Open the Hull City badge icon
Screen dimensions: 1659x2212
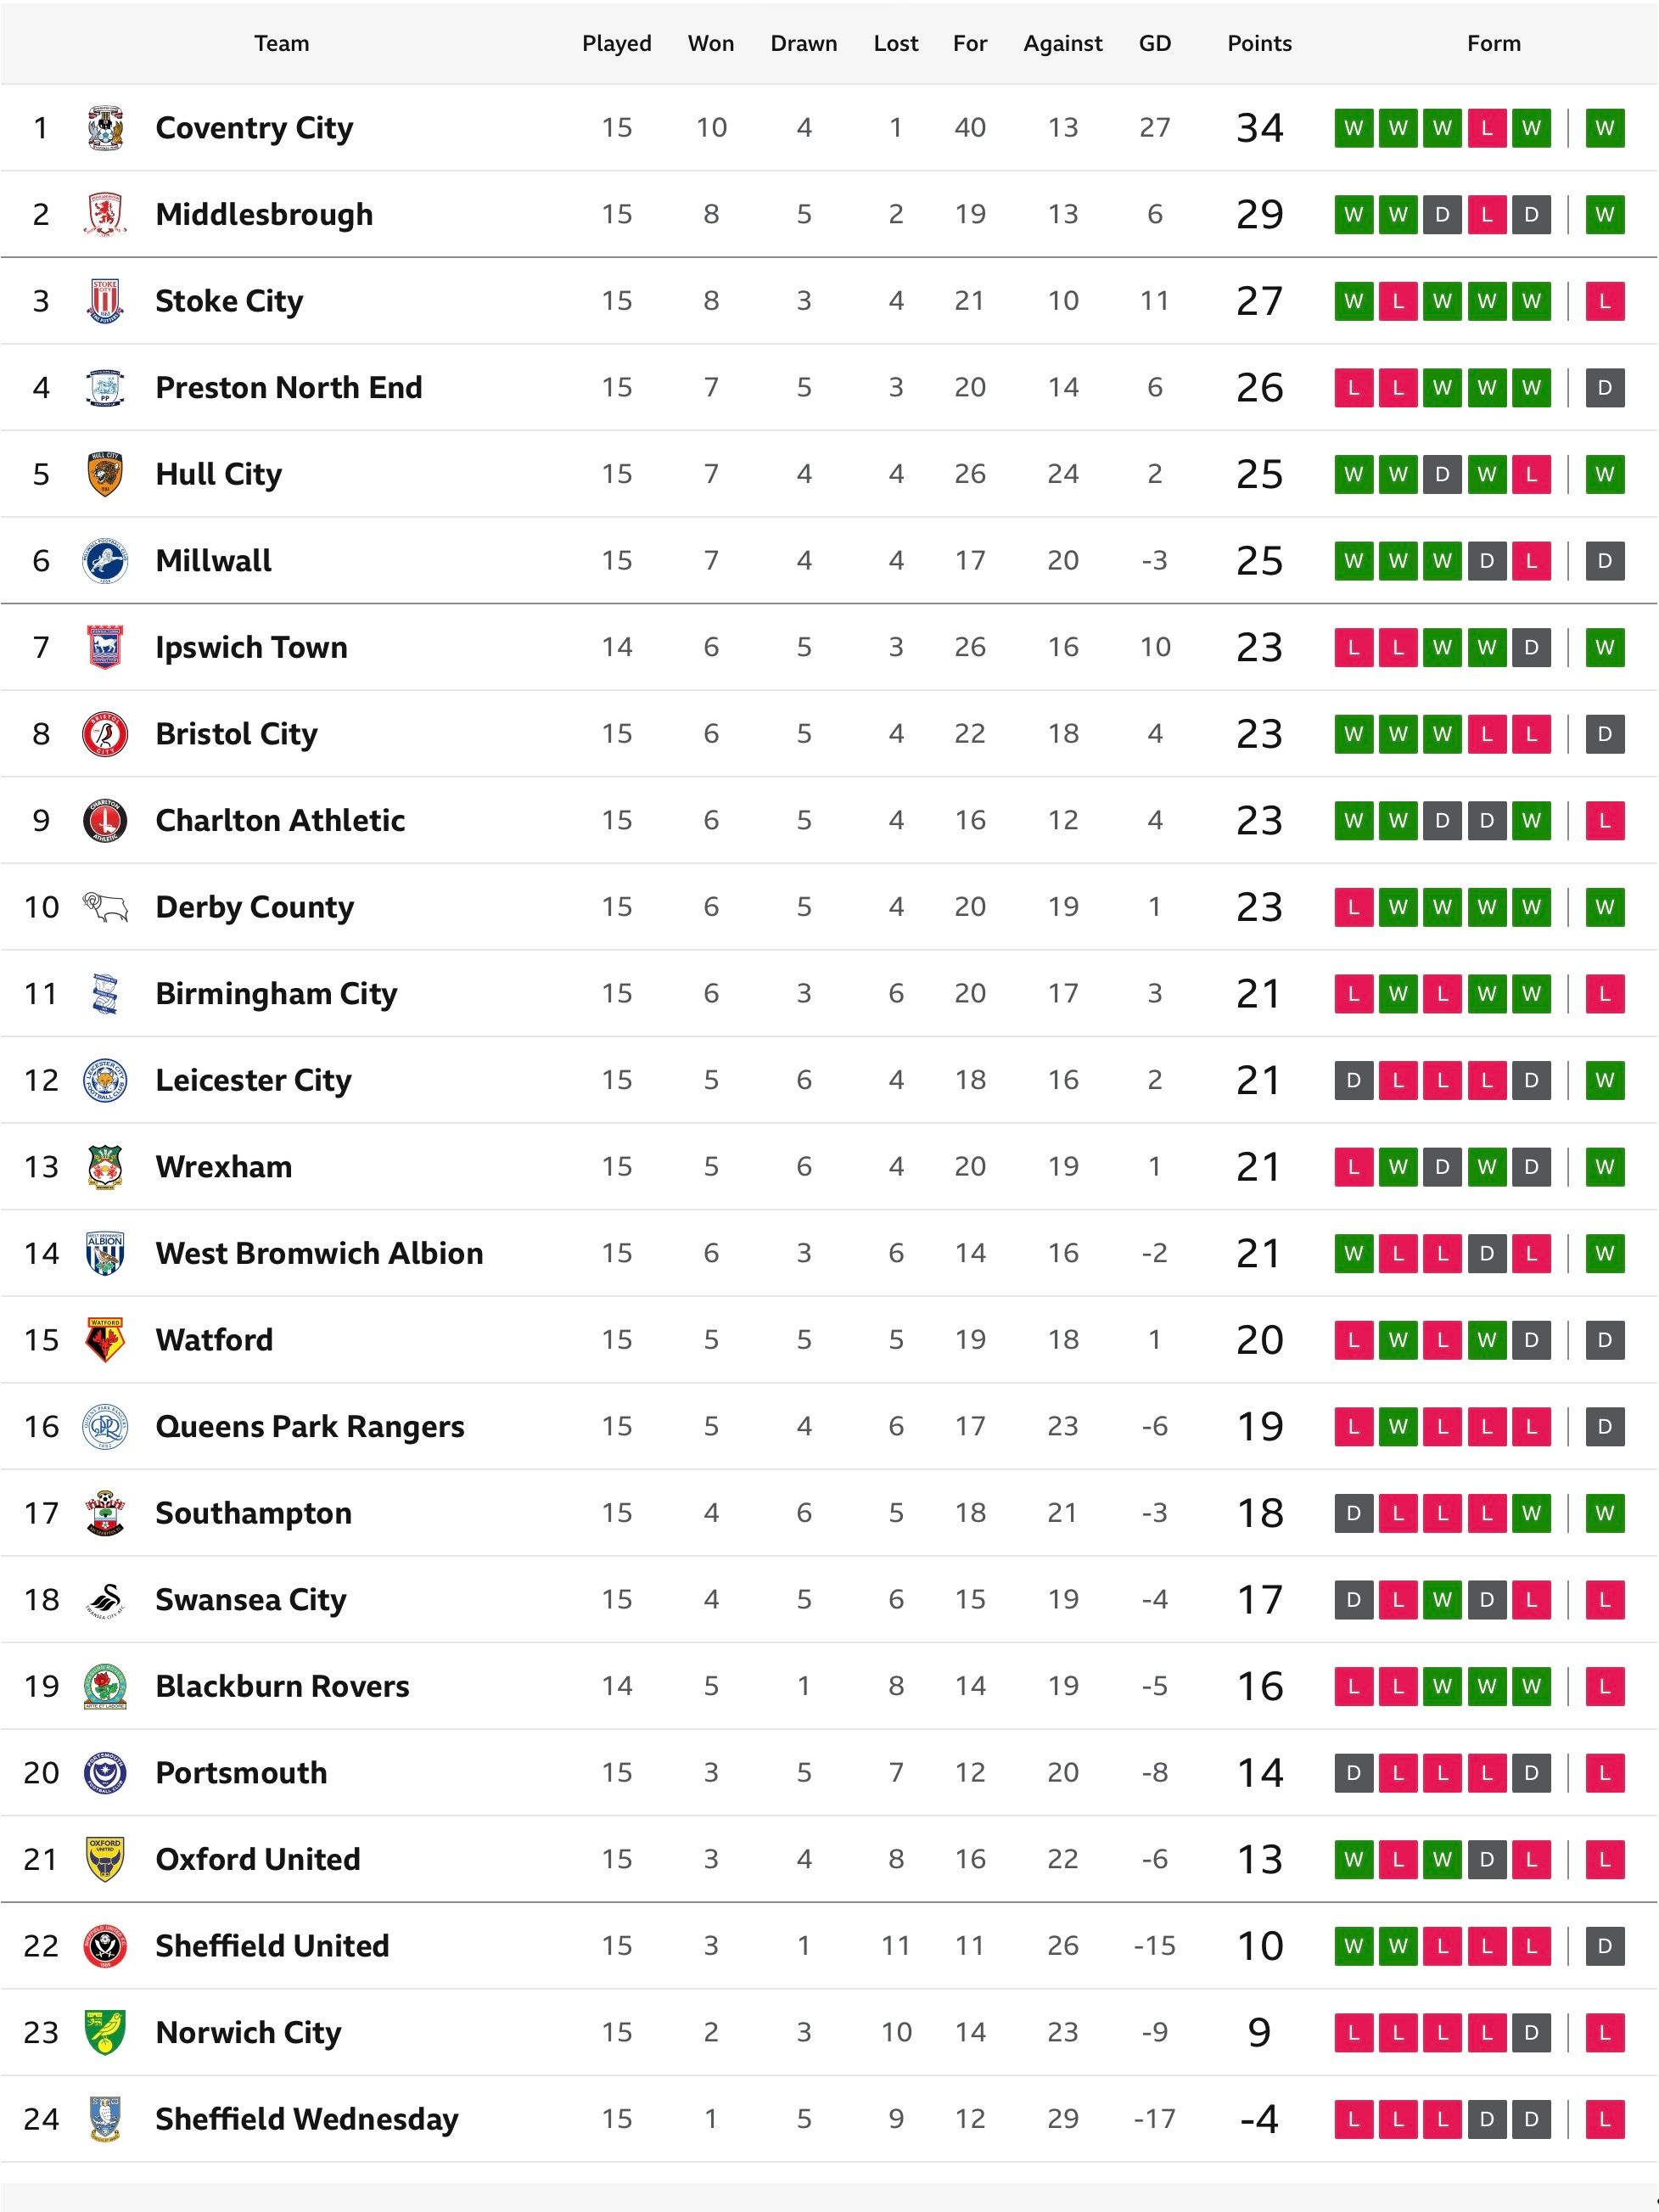pos(105,474)
